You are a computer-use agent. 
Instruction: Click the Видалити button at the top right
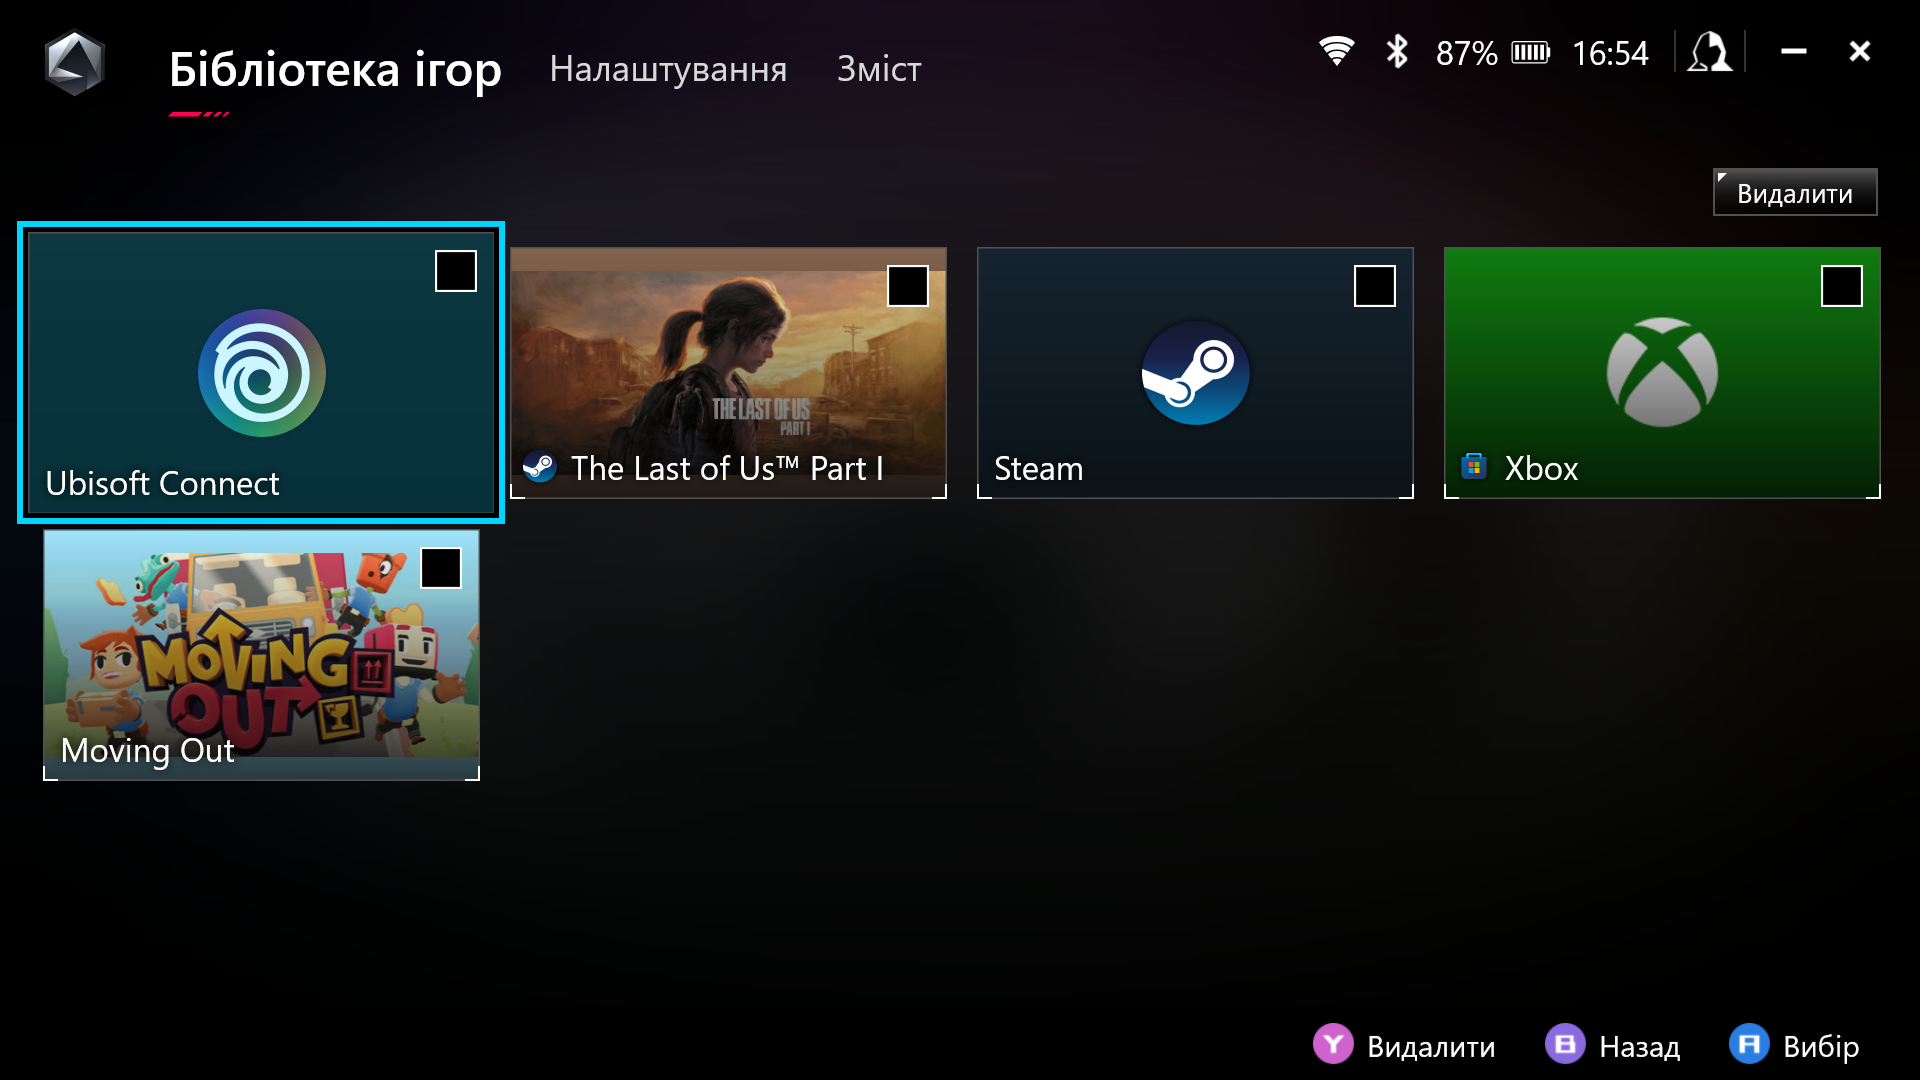(1794, 193)
